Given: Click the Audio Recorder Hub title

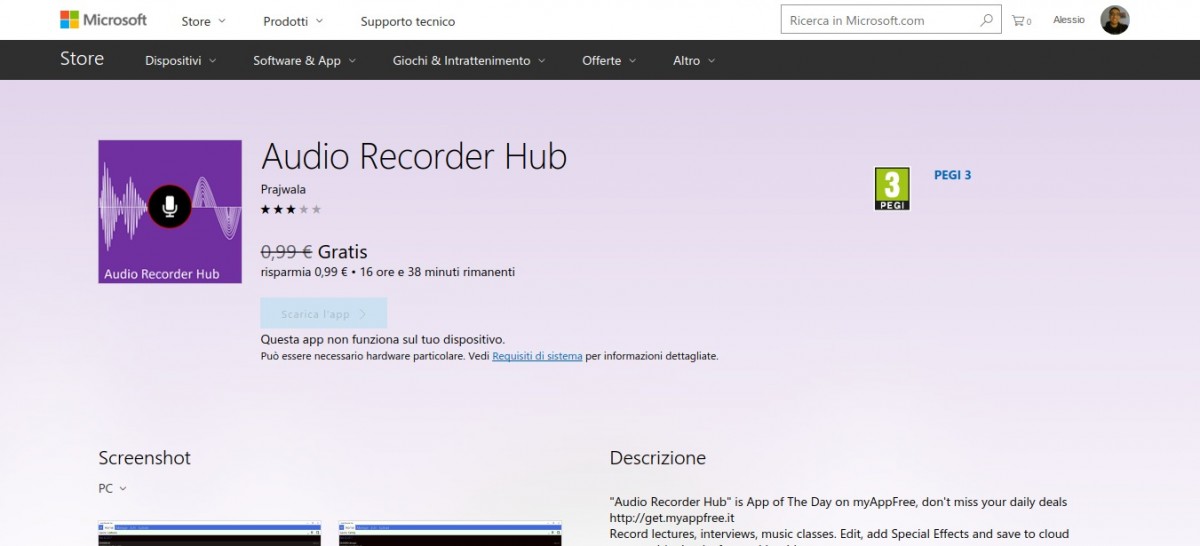Looking at the screenshot, I should (414, 157).
